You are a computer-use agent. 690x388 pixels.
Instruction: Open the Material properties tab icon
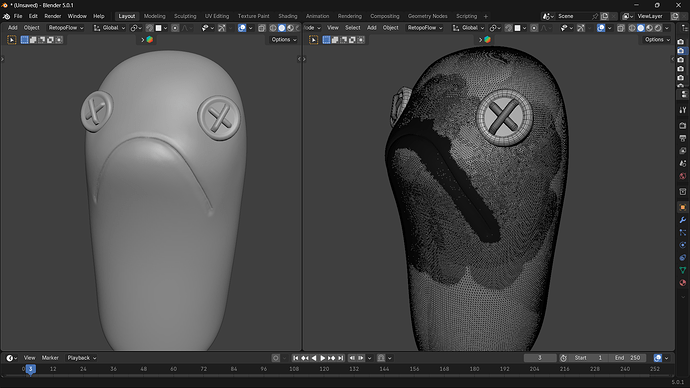click(683, 282)
